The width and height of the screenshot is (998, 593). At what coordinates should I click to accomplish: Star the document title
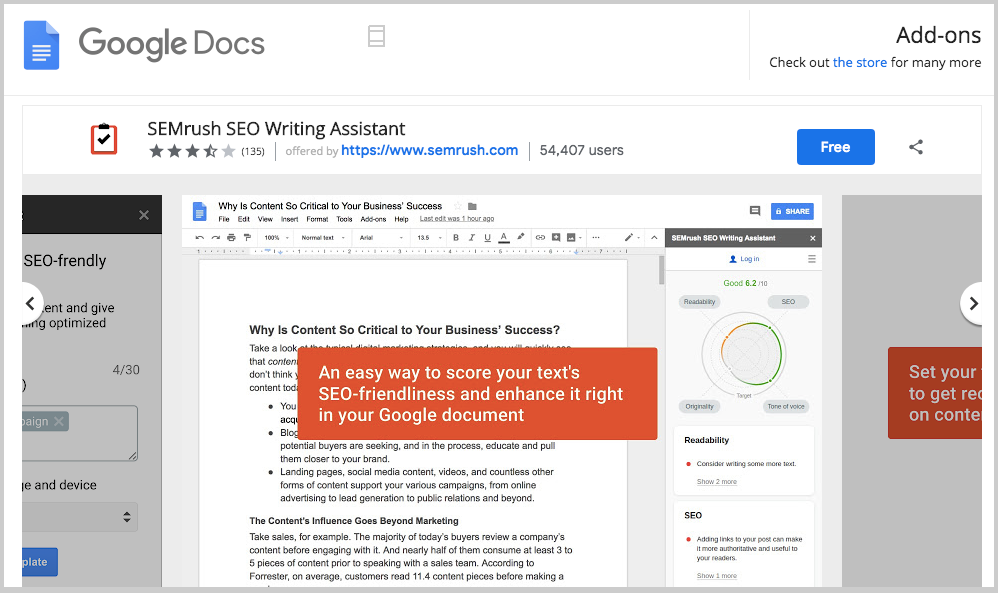[457, 206]
